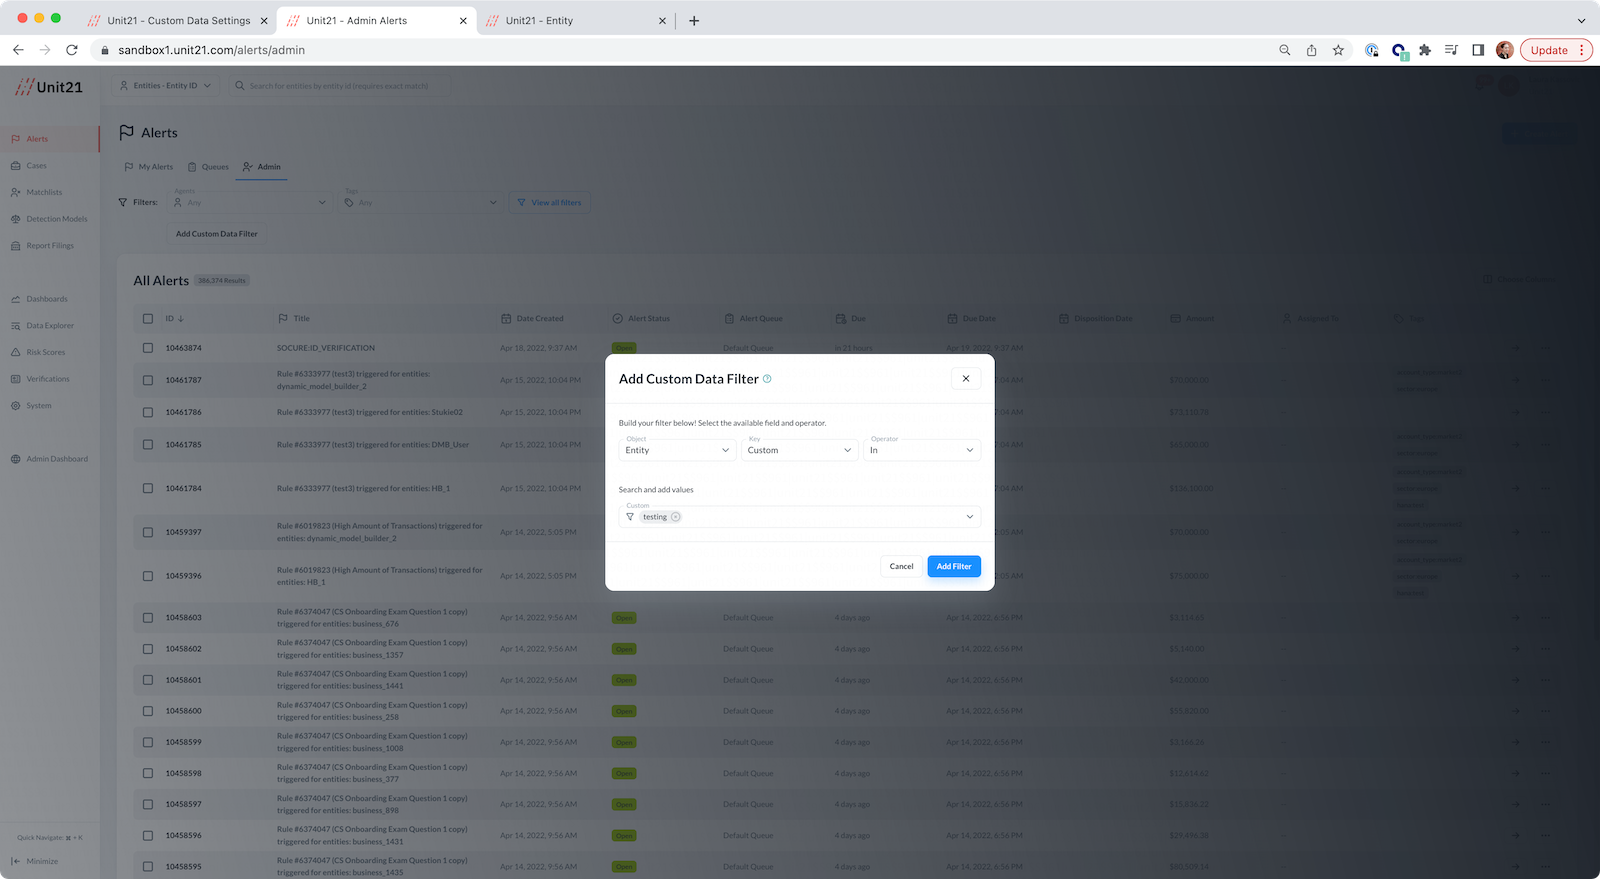
Task: Remove the testing value chip
Action: [676, 517]
